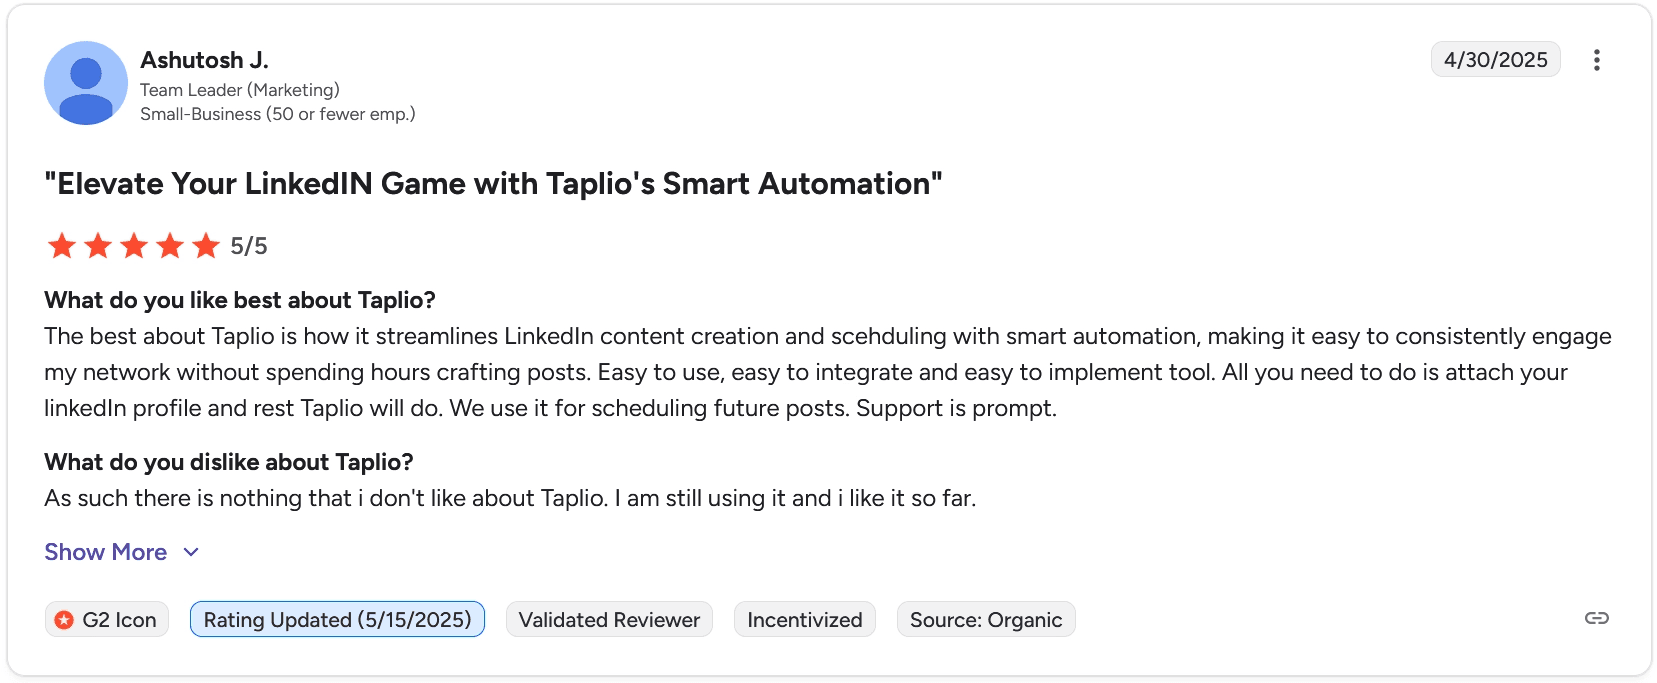Click the Show More chevron arrow
This screenshot has height=683, width=1657.
click(x=191, y=552)
